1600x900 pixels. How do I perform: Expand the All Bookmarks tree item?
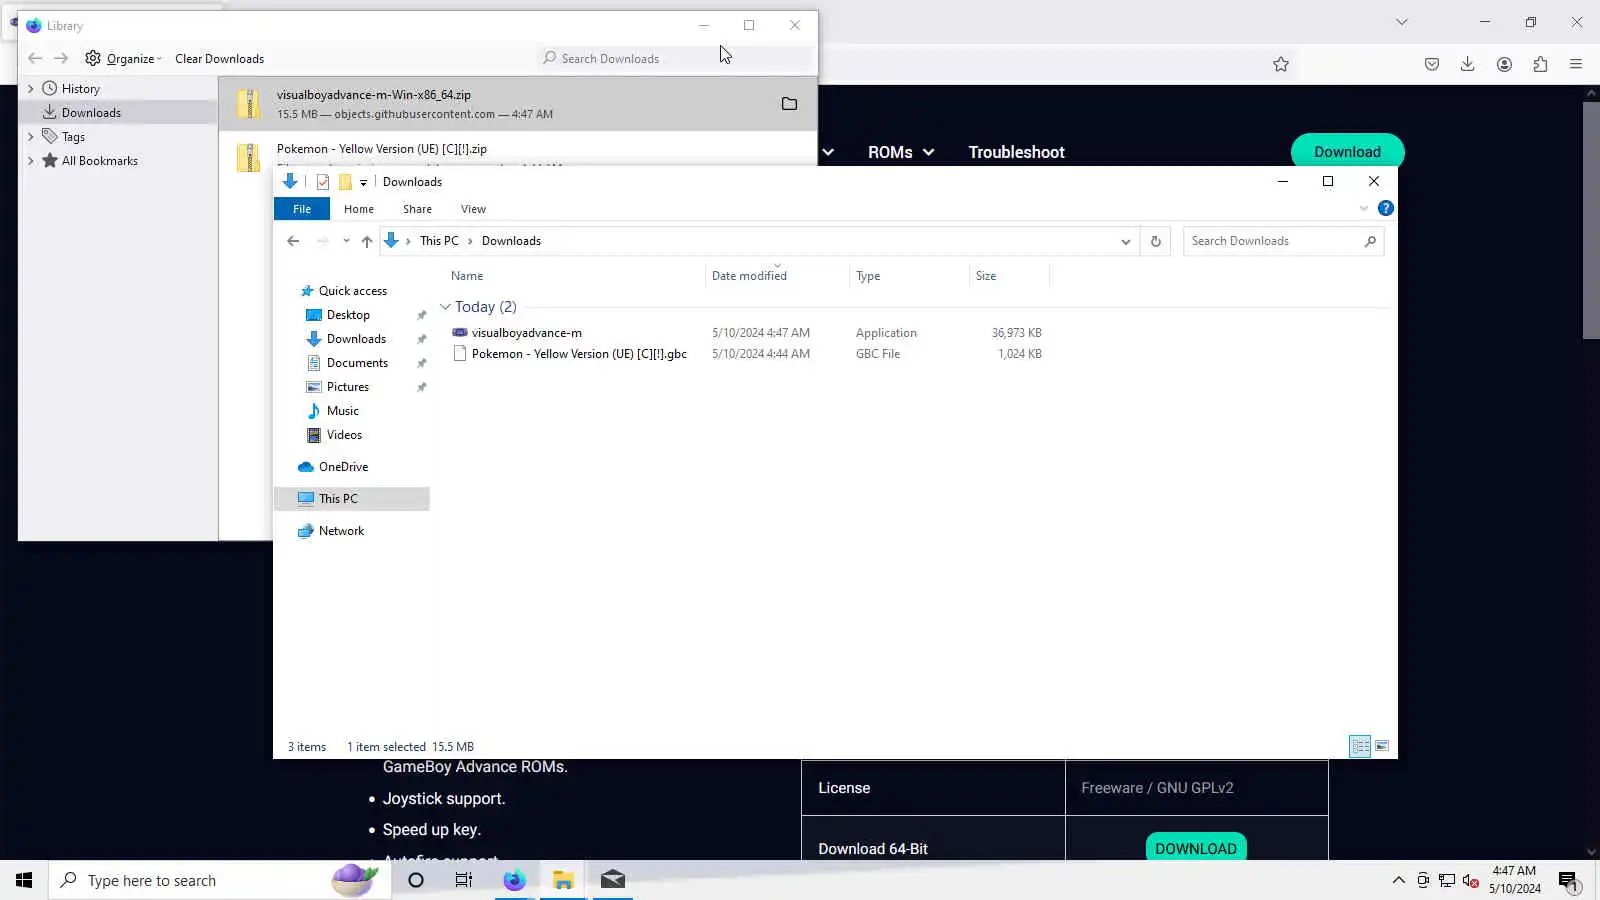click(x=30, y=160)
